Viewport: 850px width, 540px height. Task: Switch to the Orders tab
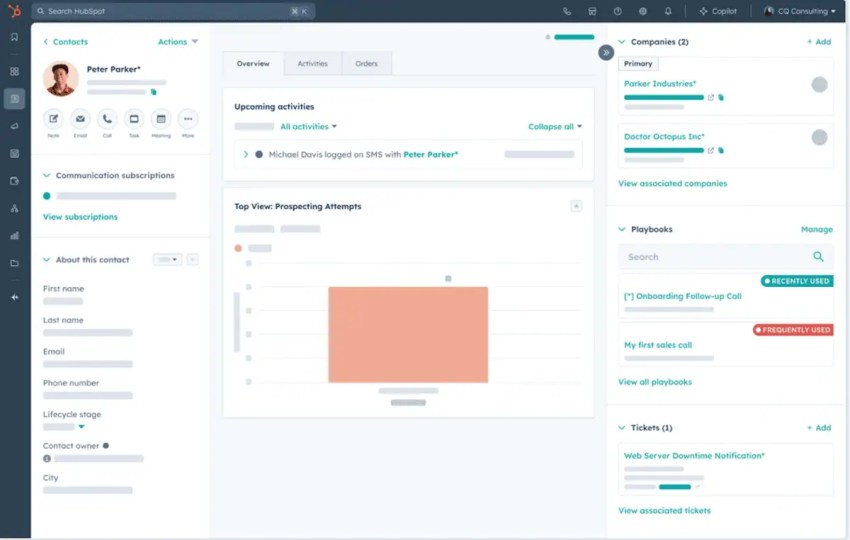coord(366,63)
